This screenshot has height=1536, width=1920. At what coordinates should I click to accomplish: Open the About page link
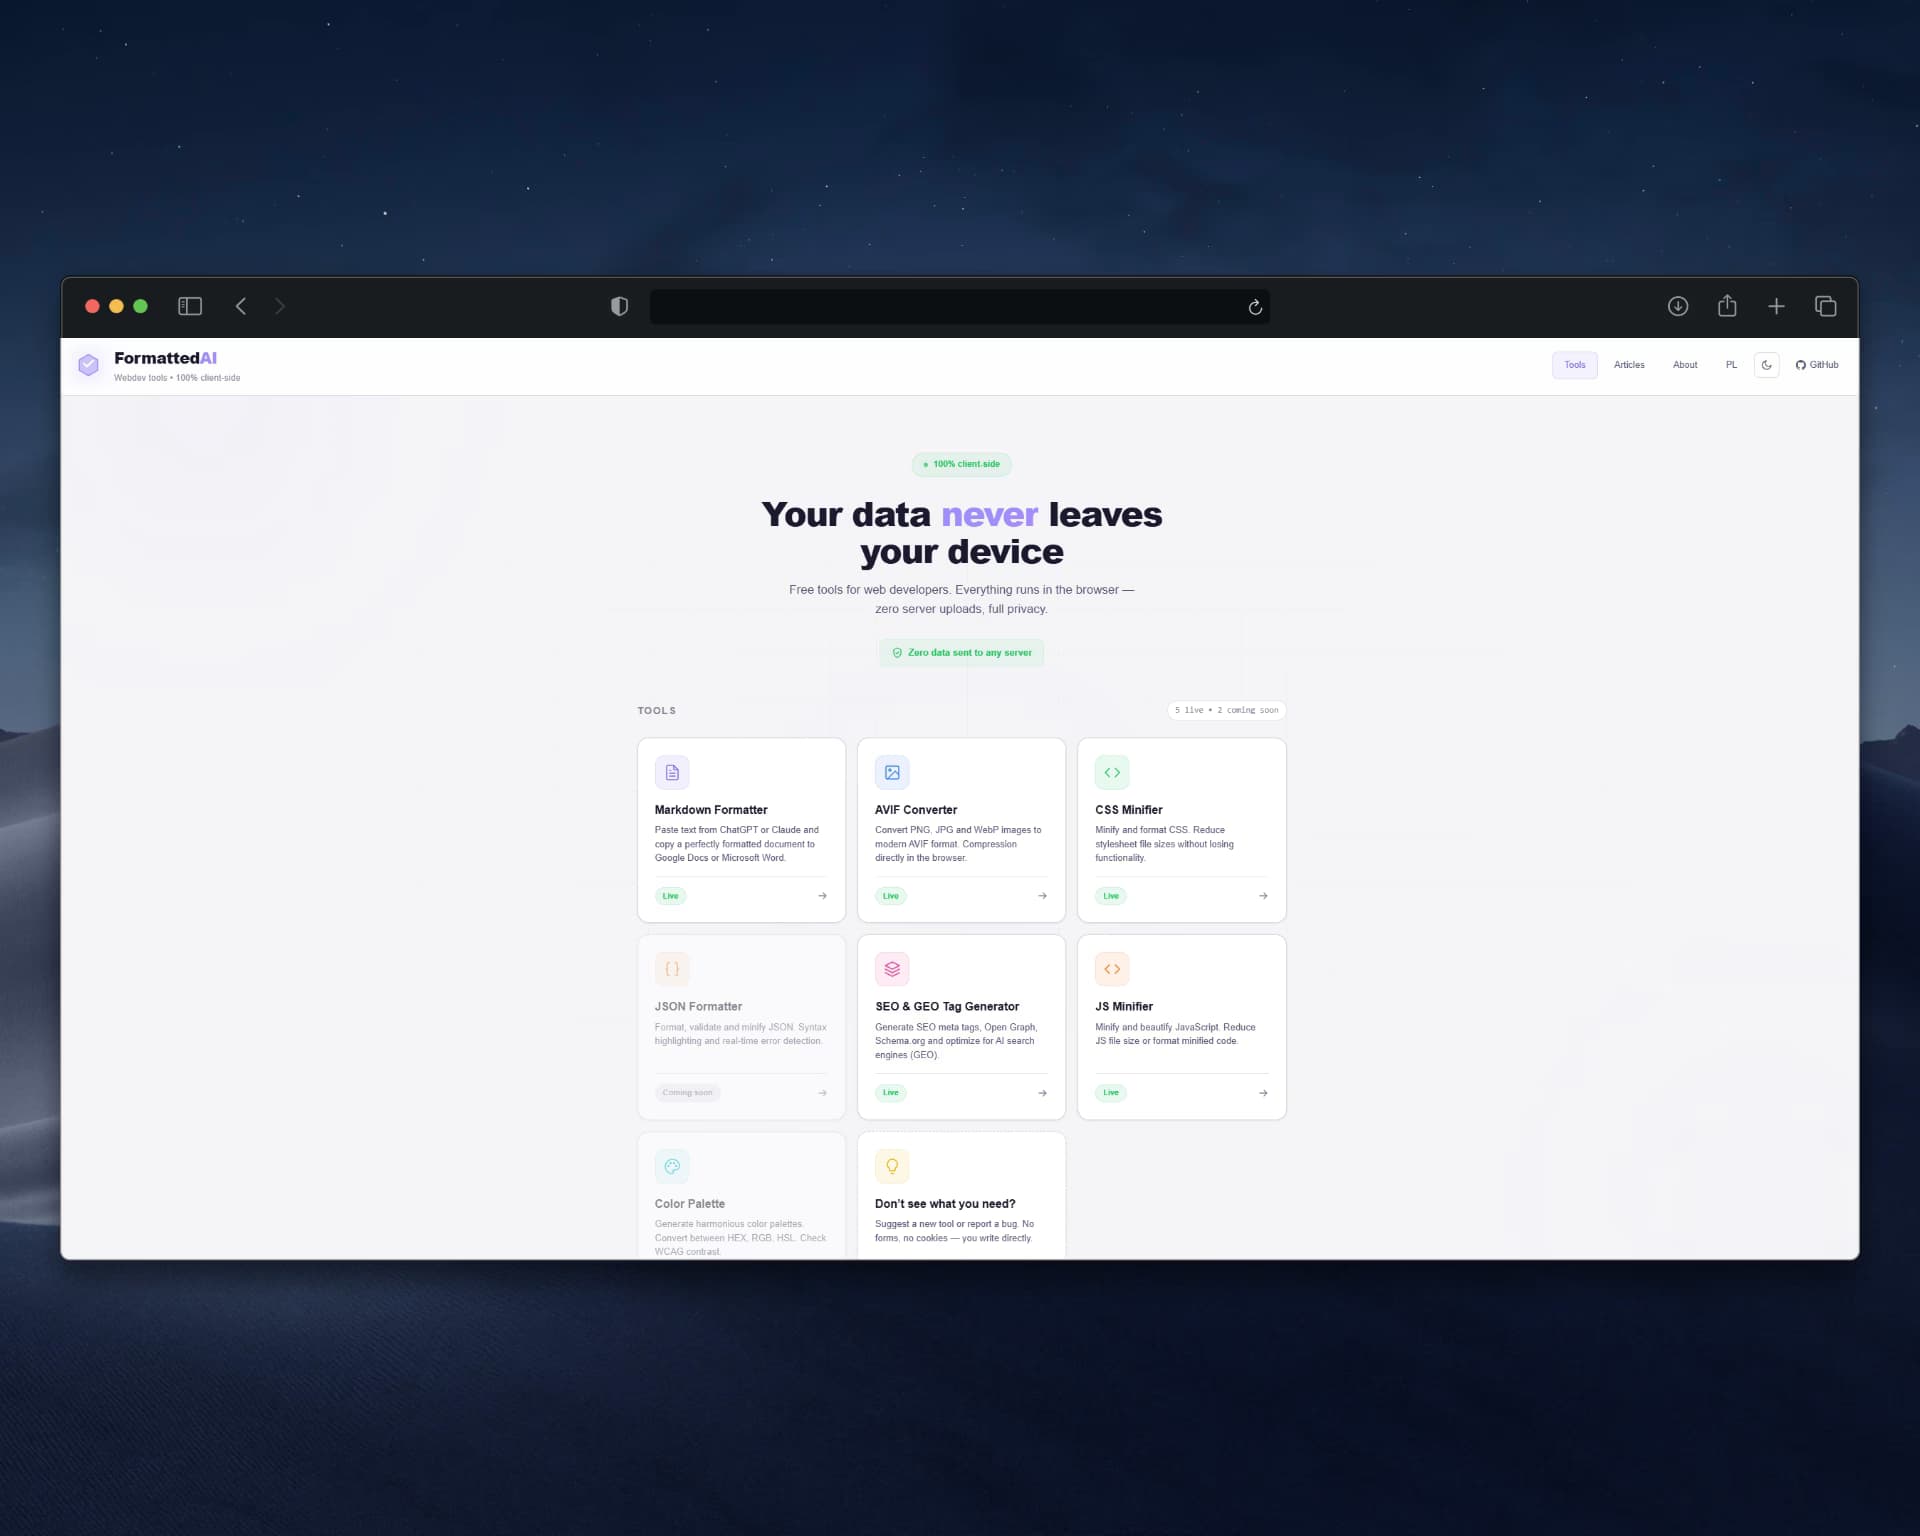(1685, 365)
